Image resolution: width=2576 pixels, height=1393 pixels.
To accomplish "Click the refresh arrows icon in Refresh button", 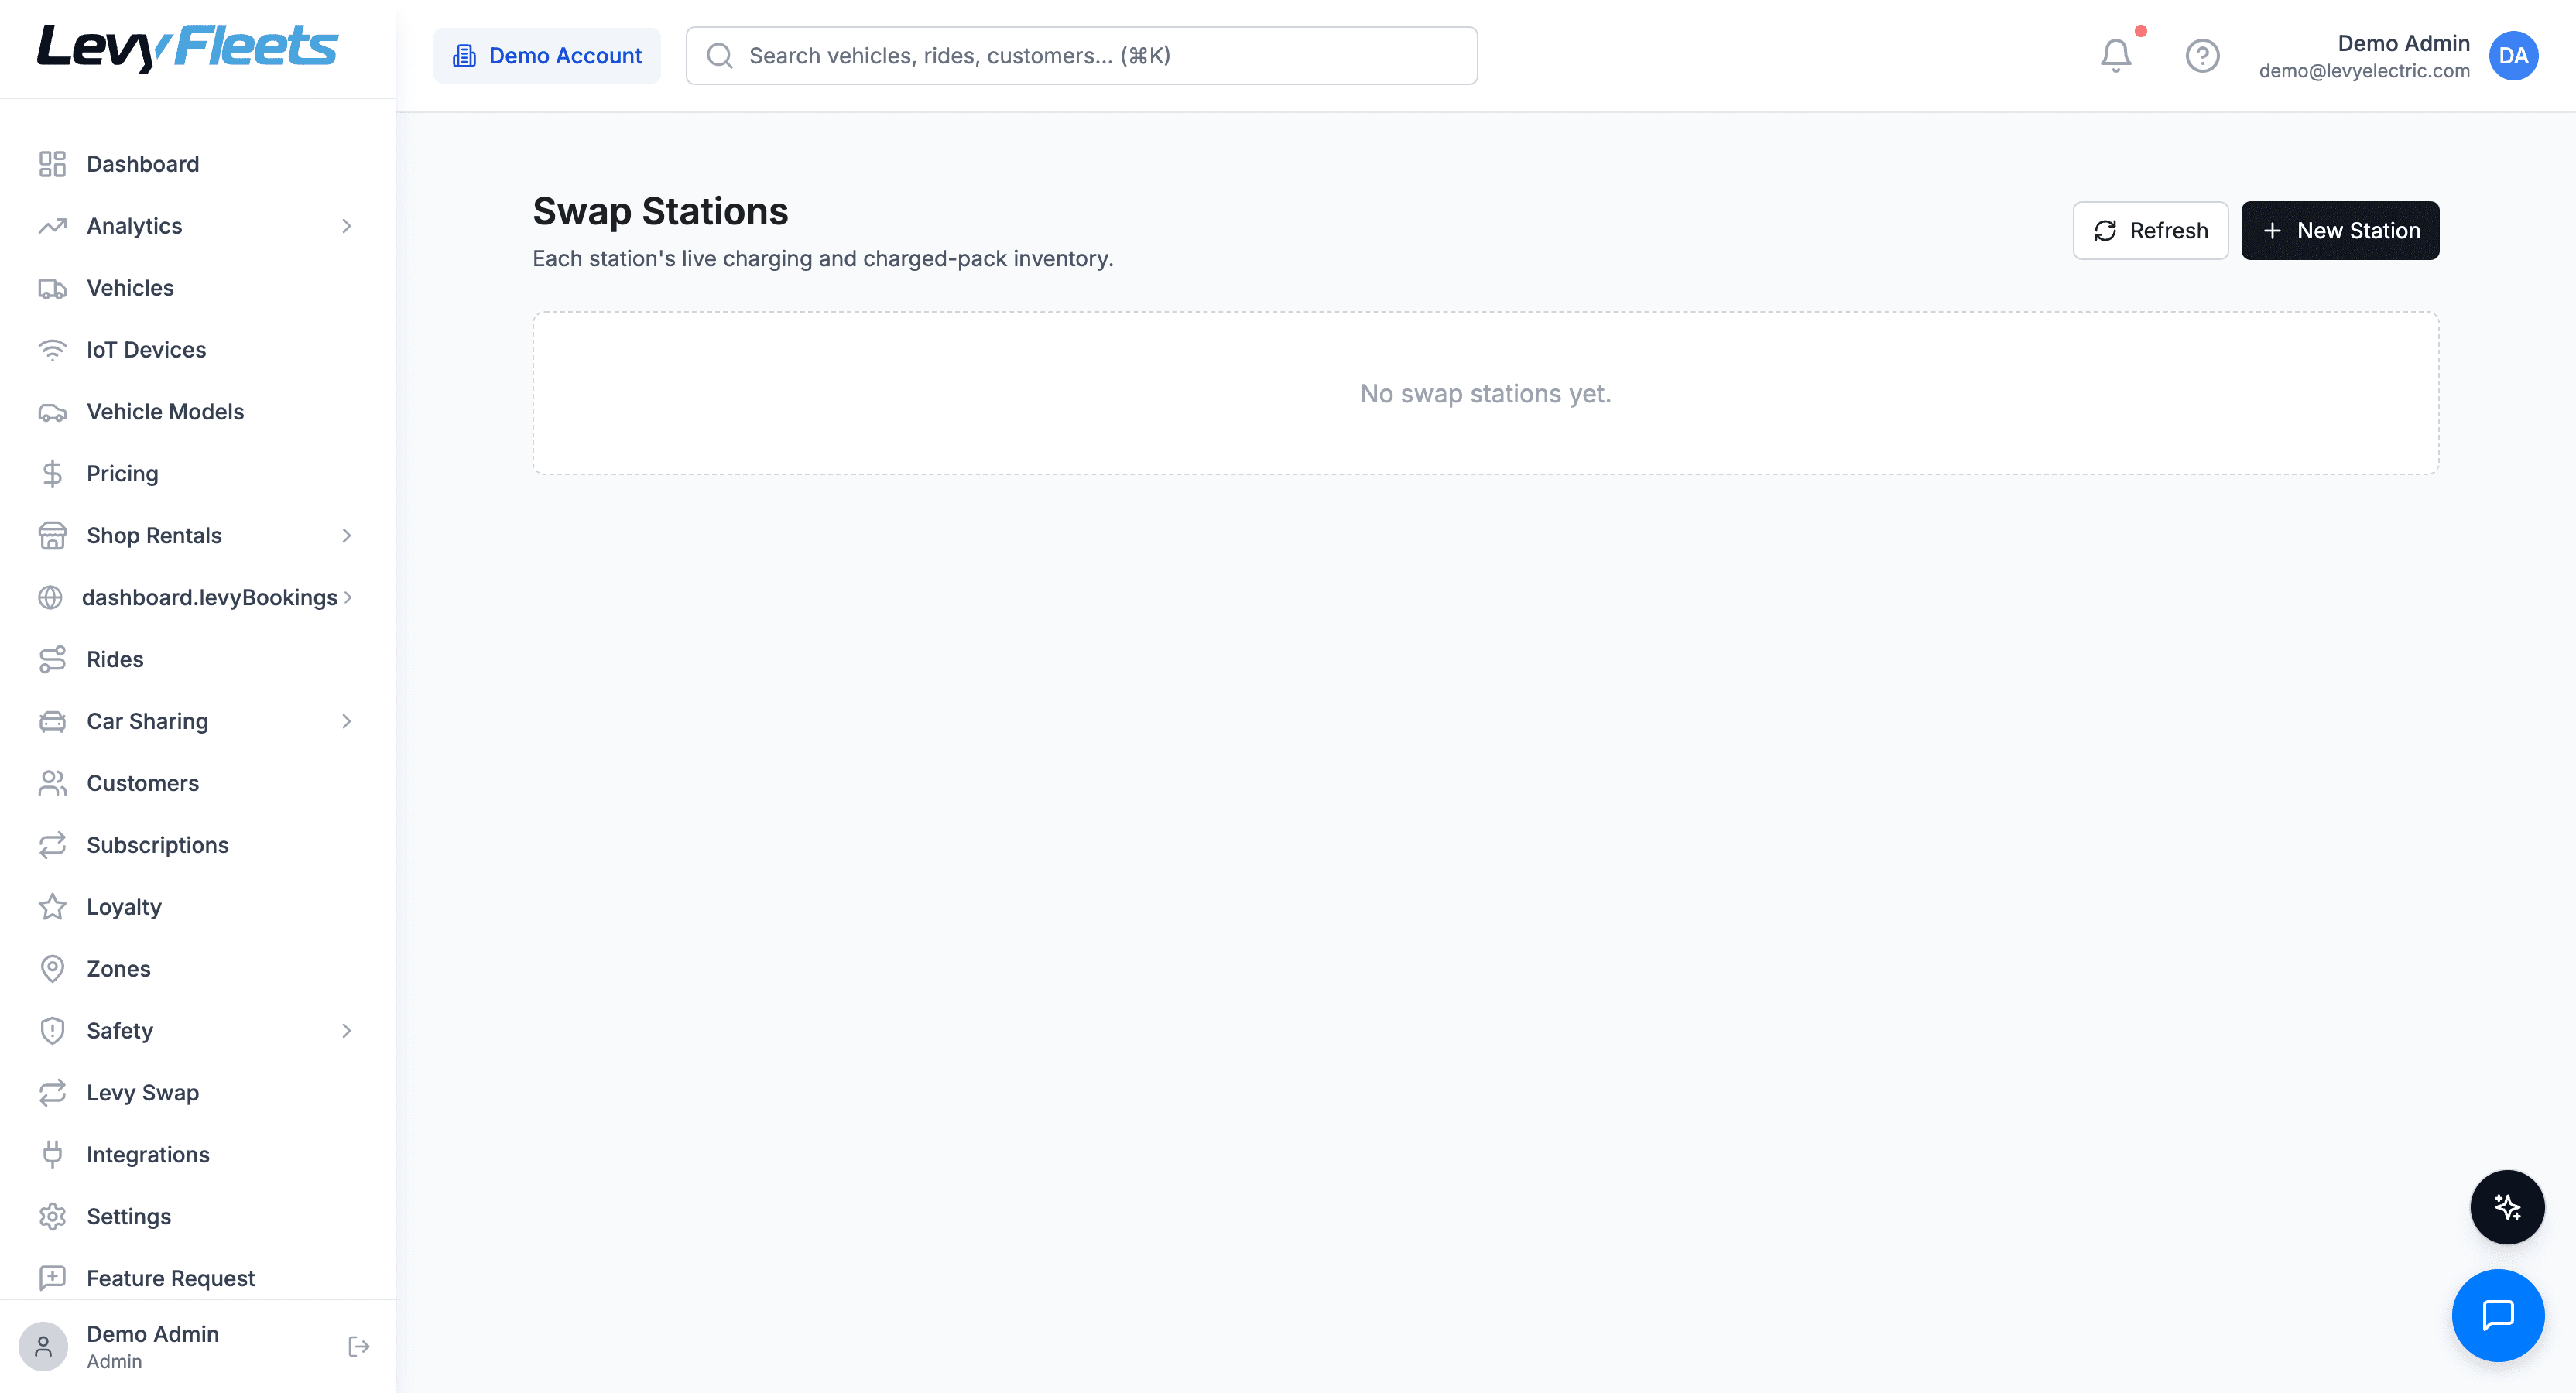I will pyautogui.click(x=2105, y=231).
